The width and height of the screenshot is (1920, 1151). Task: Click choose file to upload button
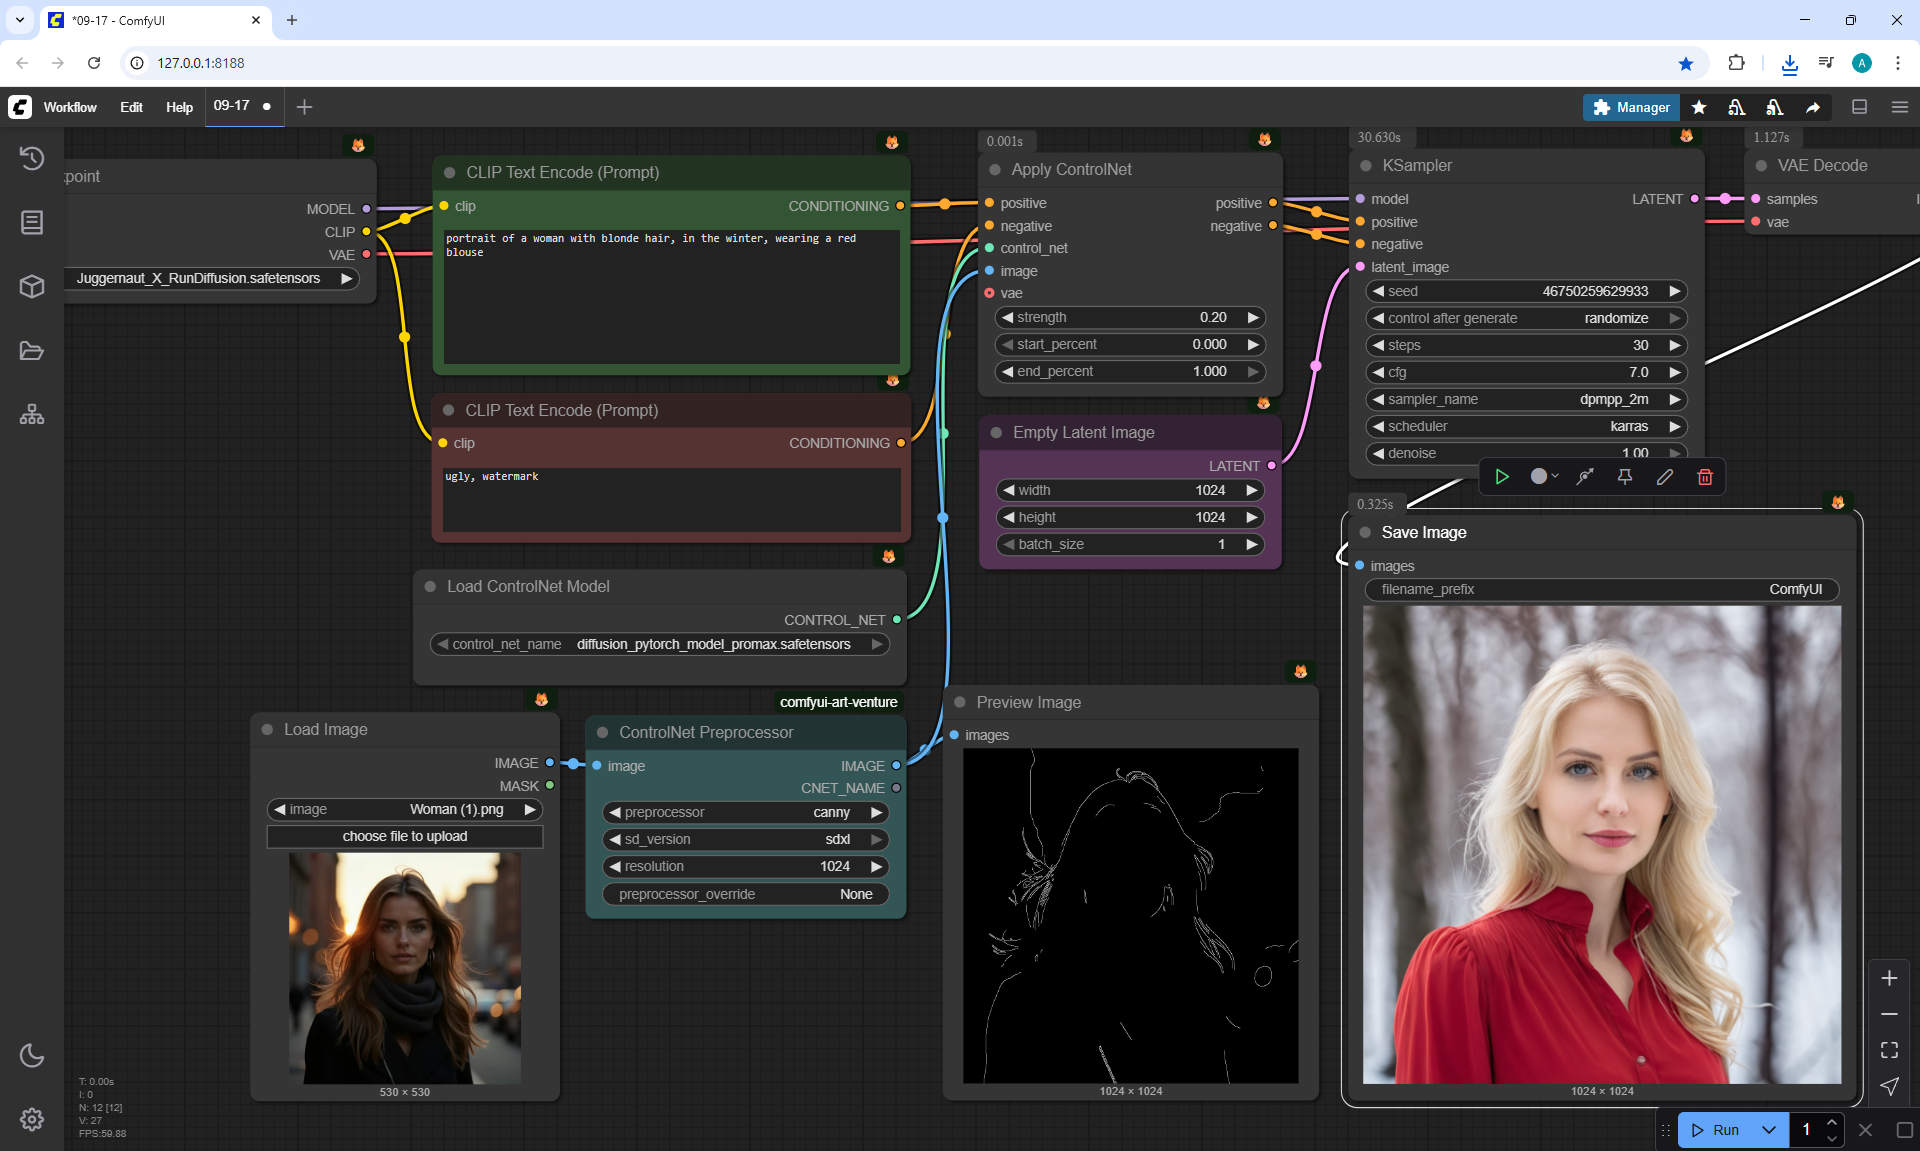405,836
